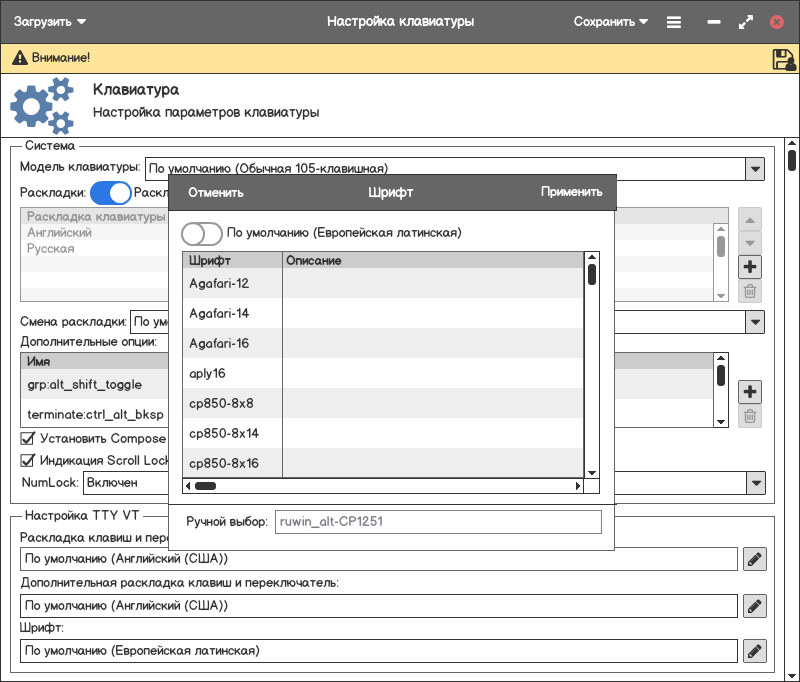Click the warning triangle icon
This screenshot has width=800, height=682.
click(x=19, y=58)
